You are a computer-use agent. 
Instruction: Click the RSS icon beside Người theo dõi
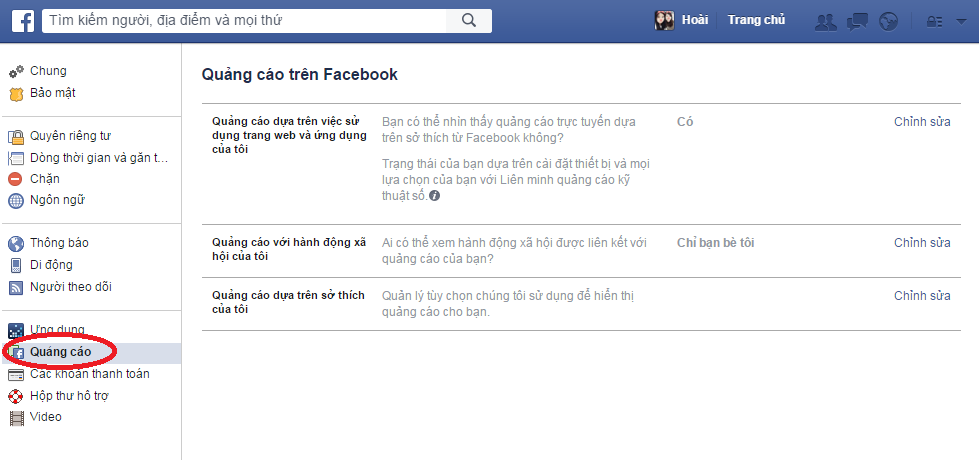[x=16, y=288]
